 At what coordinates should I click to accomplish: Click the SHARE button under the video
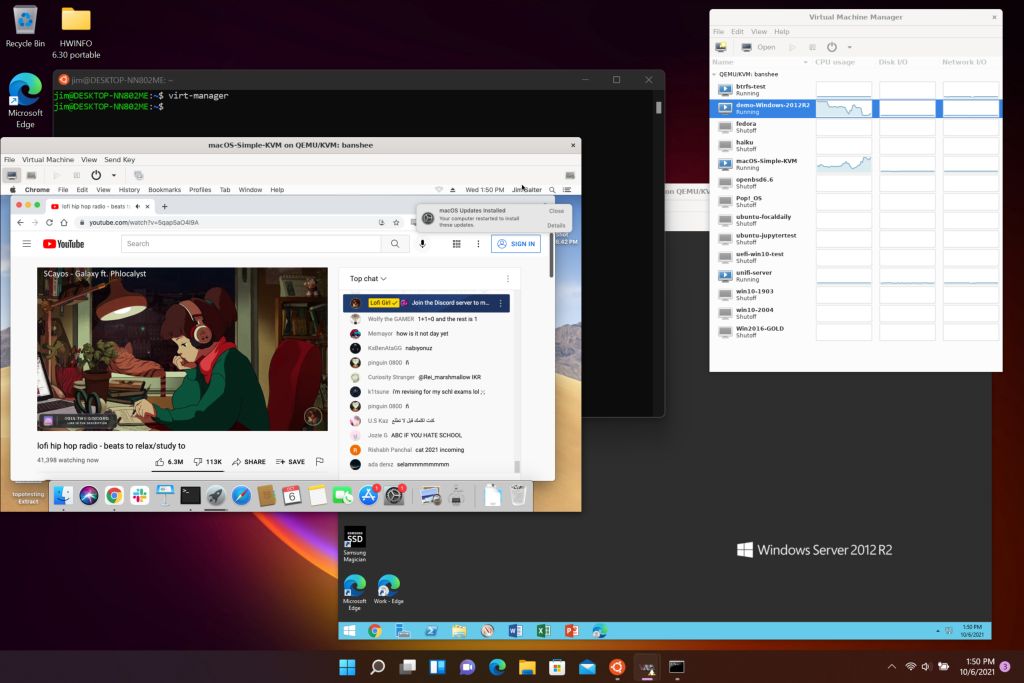tap(248, 462)
